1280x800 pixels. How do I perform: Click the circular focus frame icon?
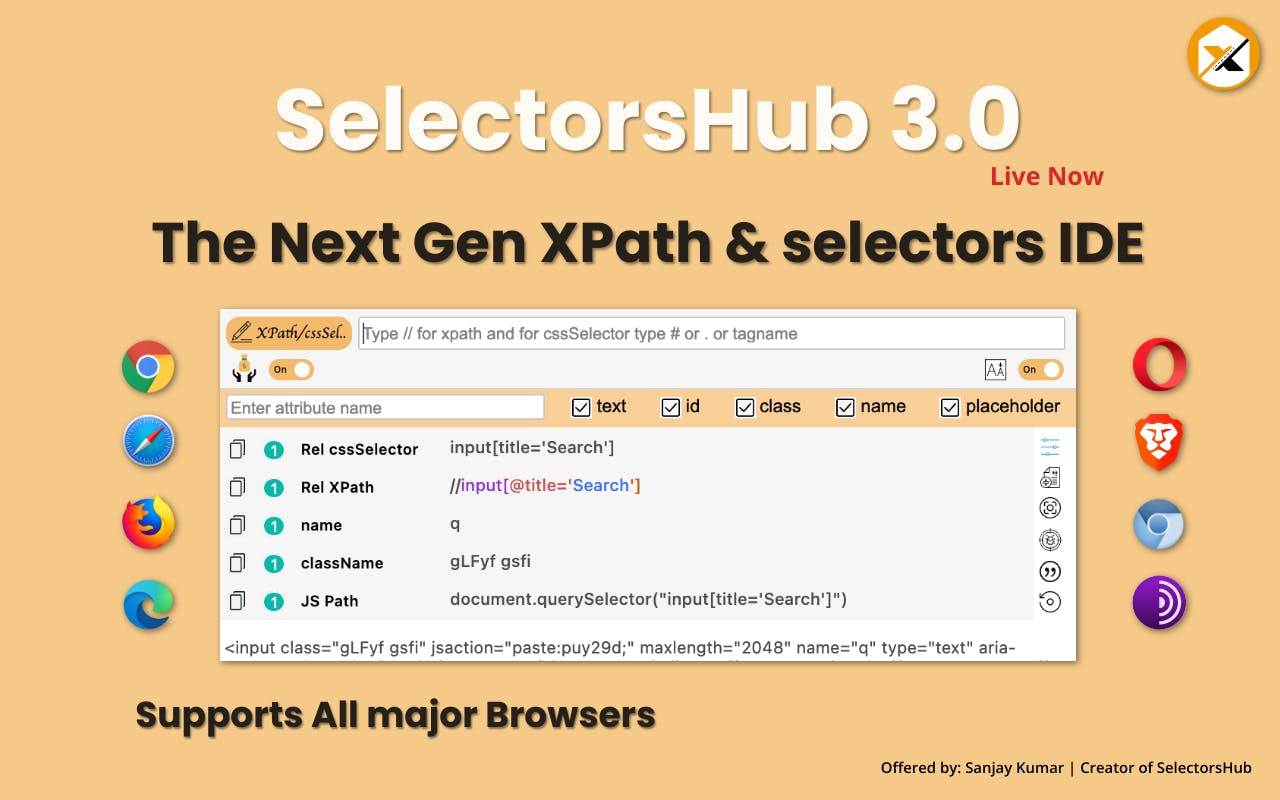(x=1050, y=508)
